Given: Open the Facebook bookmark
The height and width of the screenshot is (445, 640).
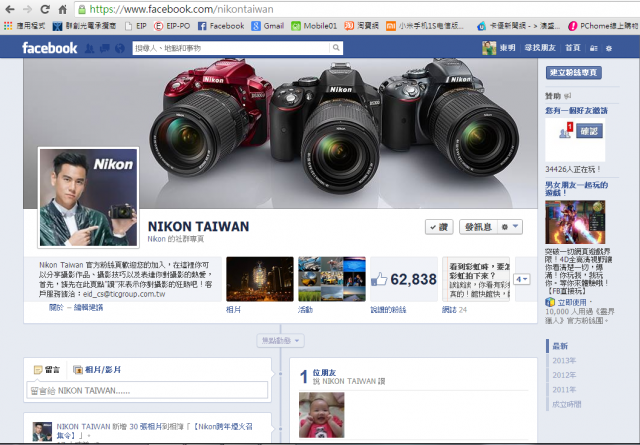Looking at the screenshot, I should pos(221,26).
